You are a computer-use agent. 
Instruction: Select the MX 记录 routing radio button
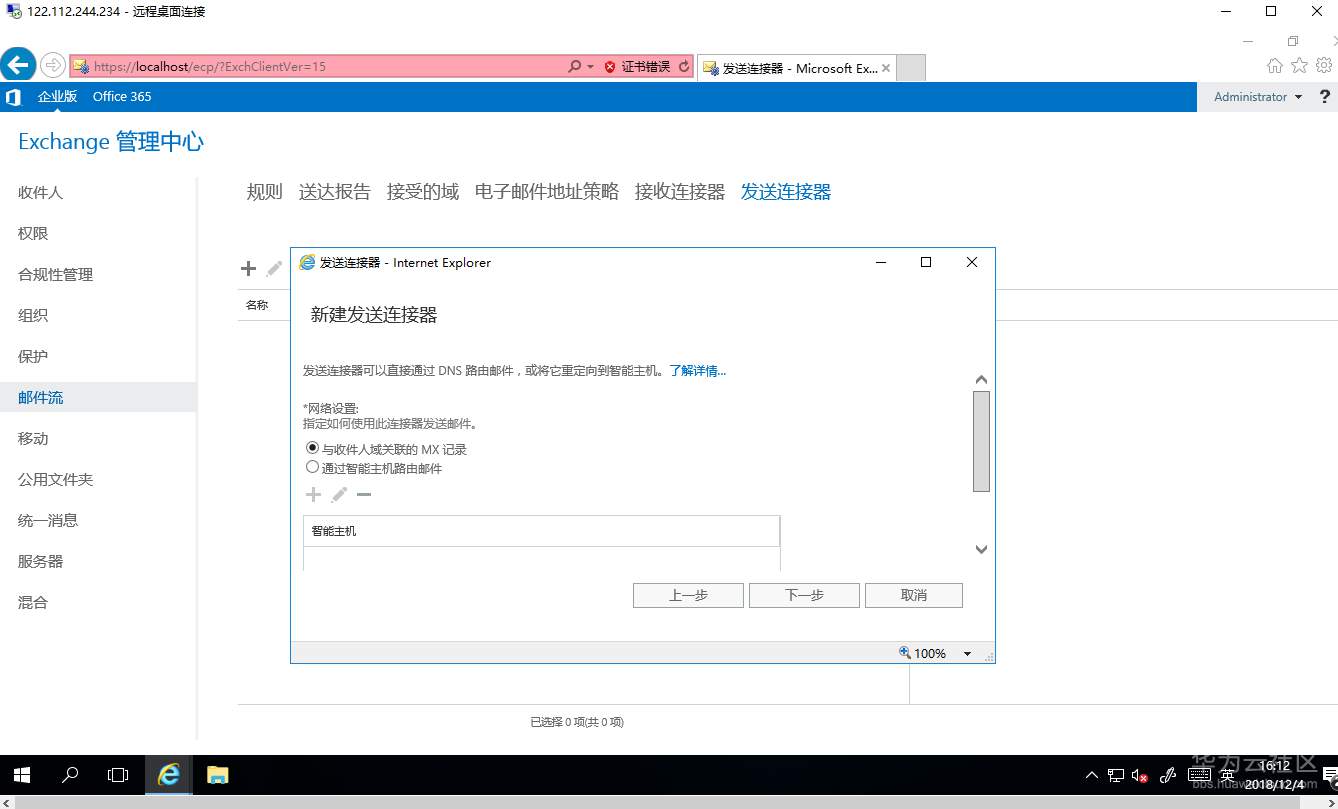(312, 447)
